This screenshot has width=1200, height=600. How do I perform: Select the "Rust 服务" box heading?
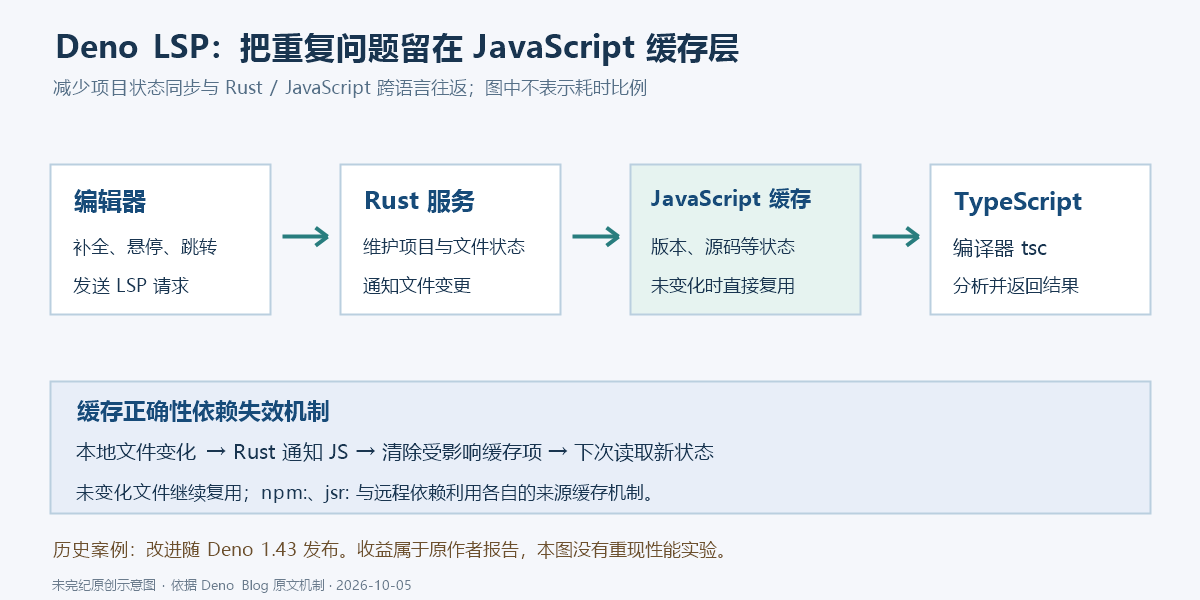tap(419, 201)
